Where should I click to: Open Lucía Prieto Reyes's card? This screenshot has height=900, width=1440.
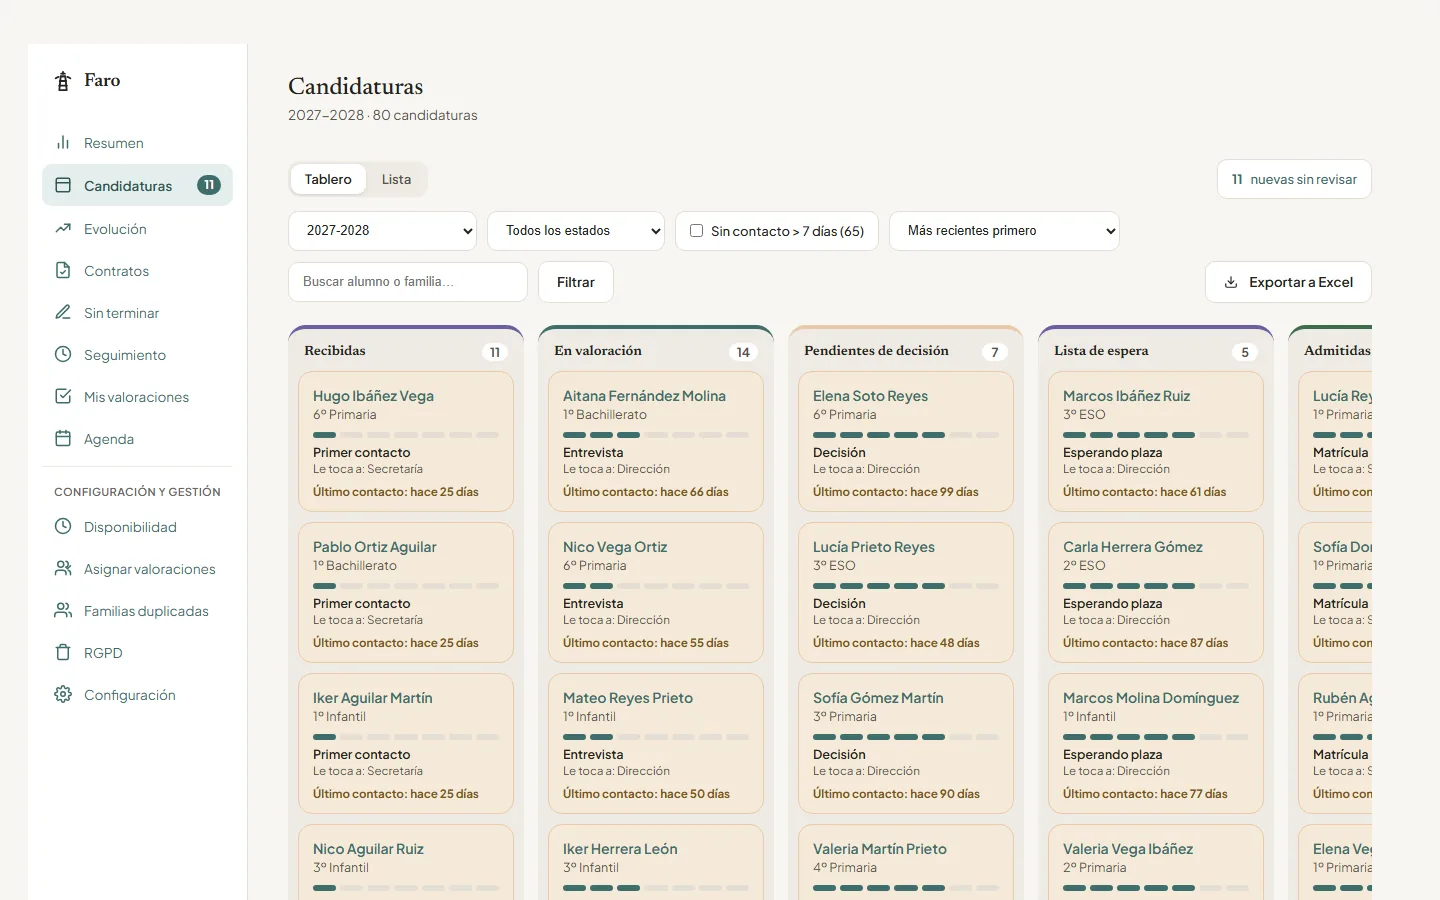[906, 593]
